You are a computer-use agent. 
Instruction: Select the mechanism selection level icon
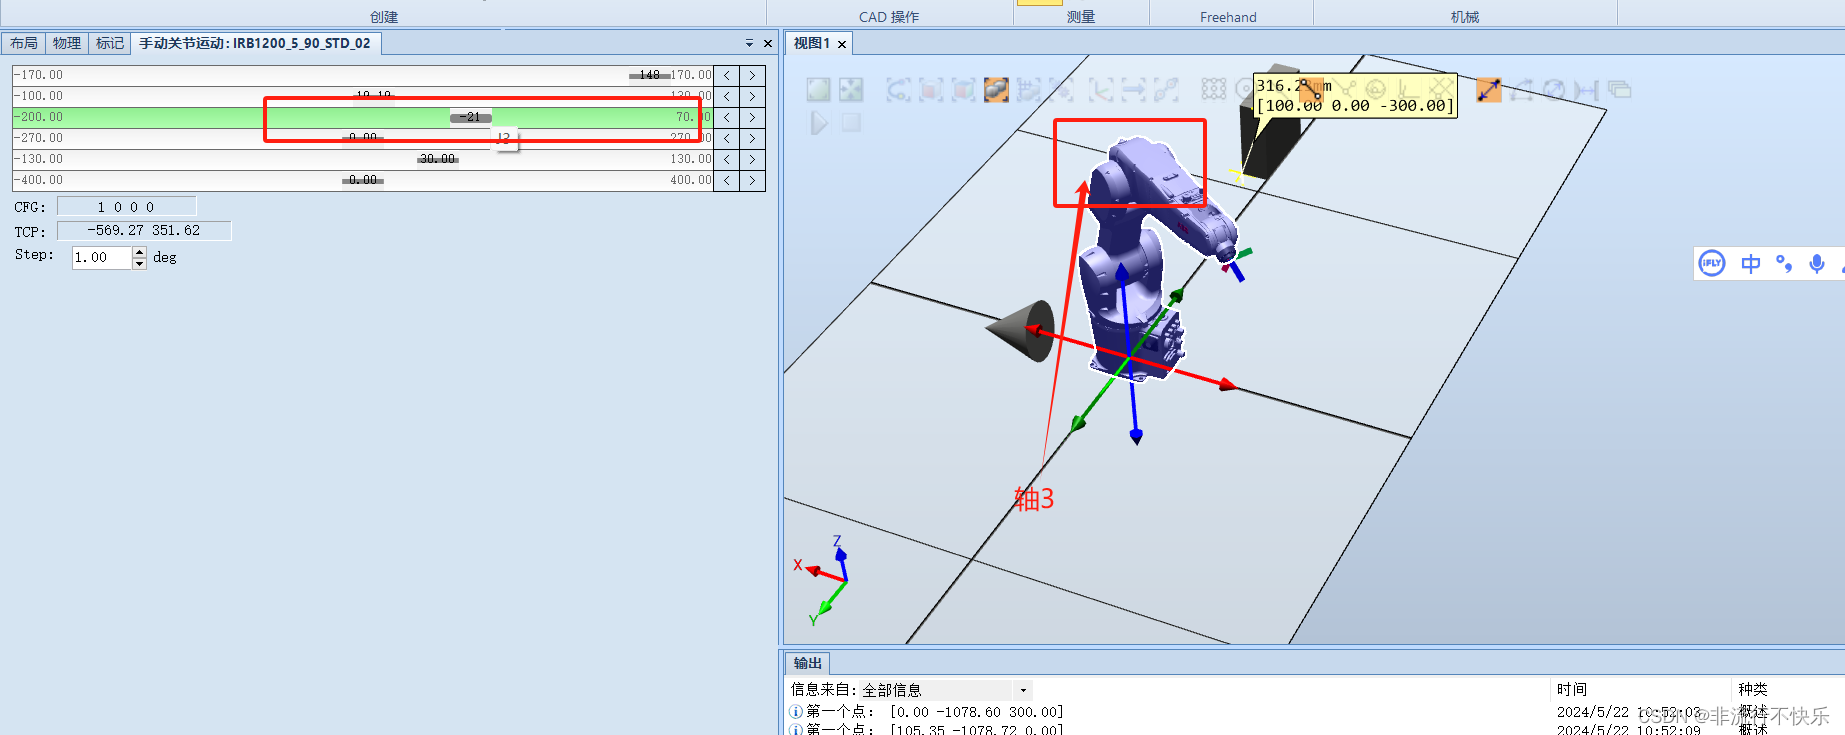click(x=1062, y=90)
